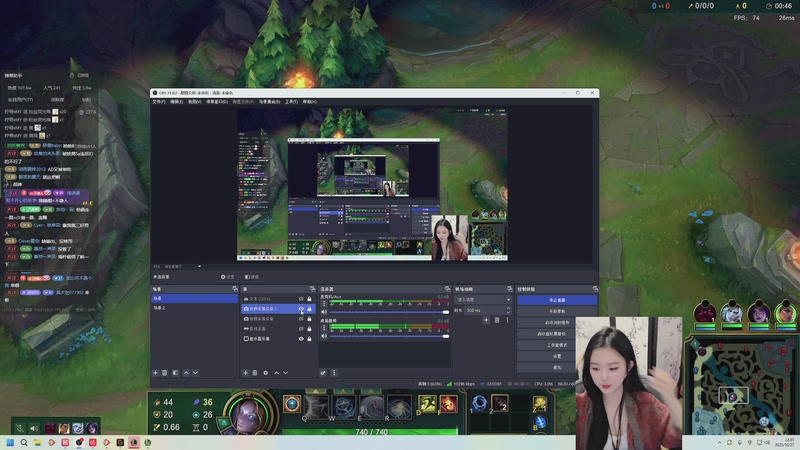The width and height of the screenshot is (800, 450).
Task: Open Windows taskbar search icon
Action: pyautogui.click(x=24, y=442)
